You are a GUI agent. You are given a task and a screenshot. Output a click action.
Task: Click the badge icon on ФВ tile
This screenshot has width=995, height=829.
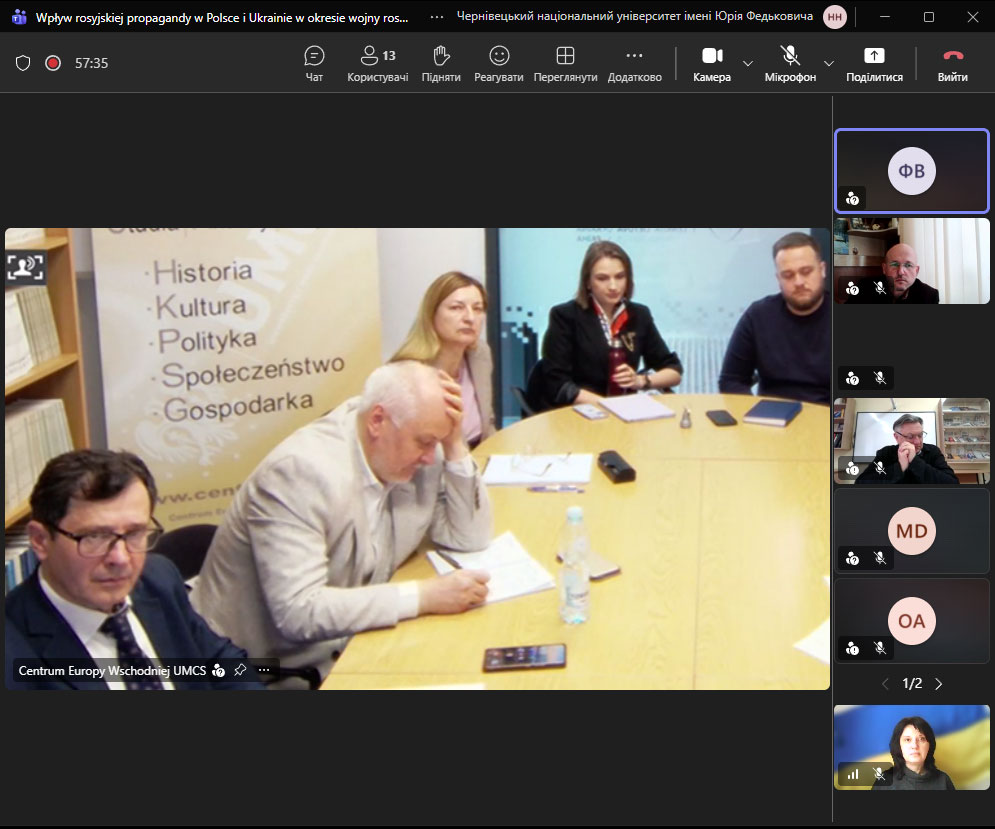click(852, 199)
